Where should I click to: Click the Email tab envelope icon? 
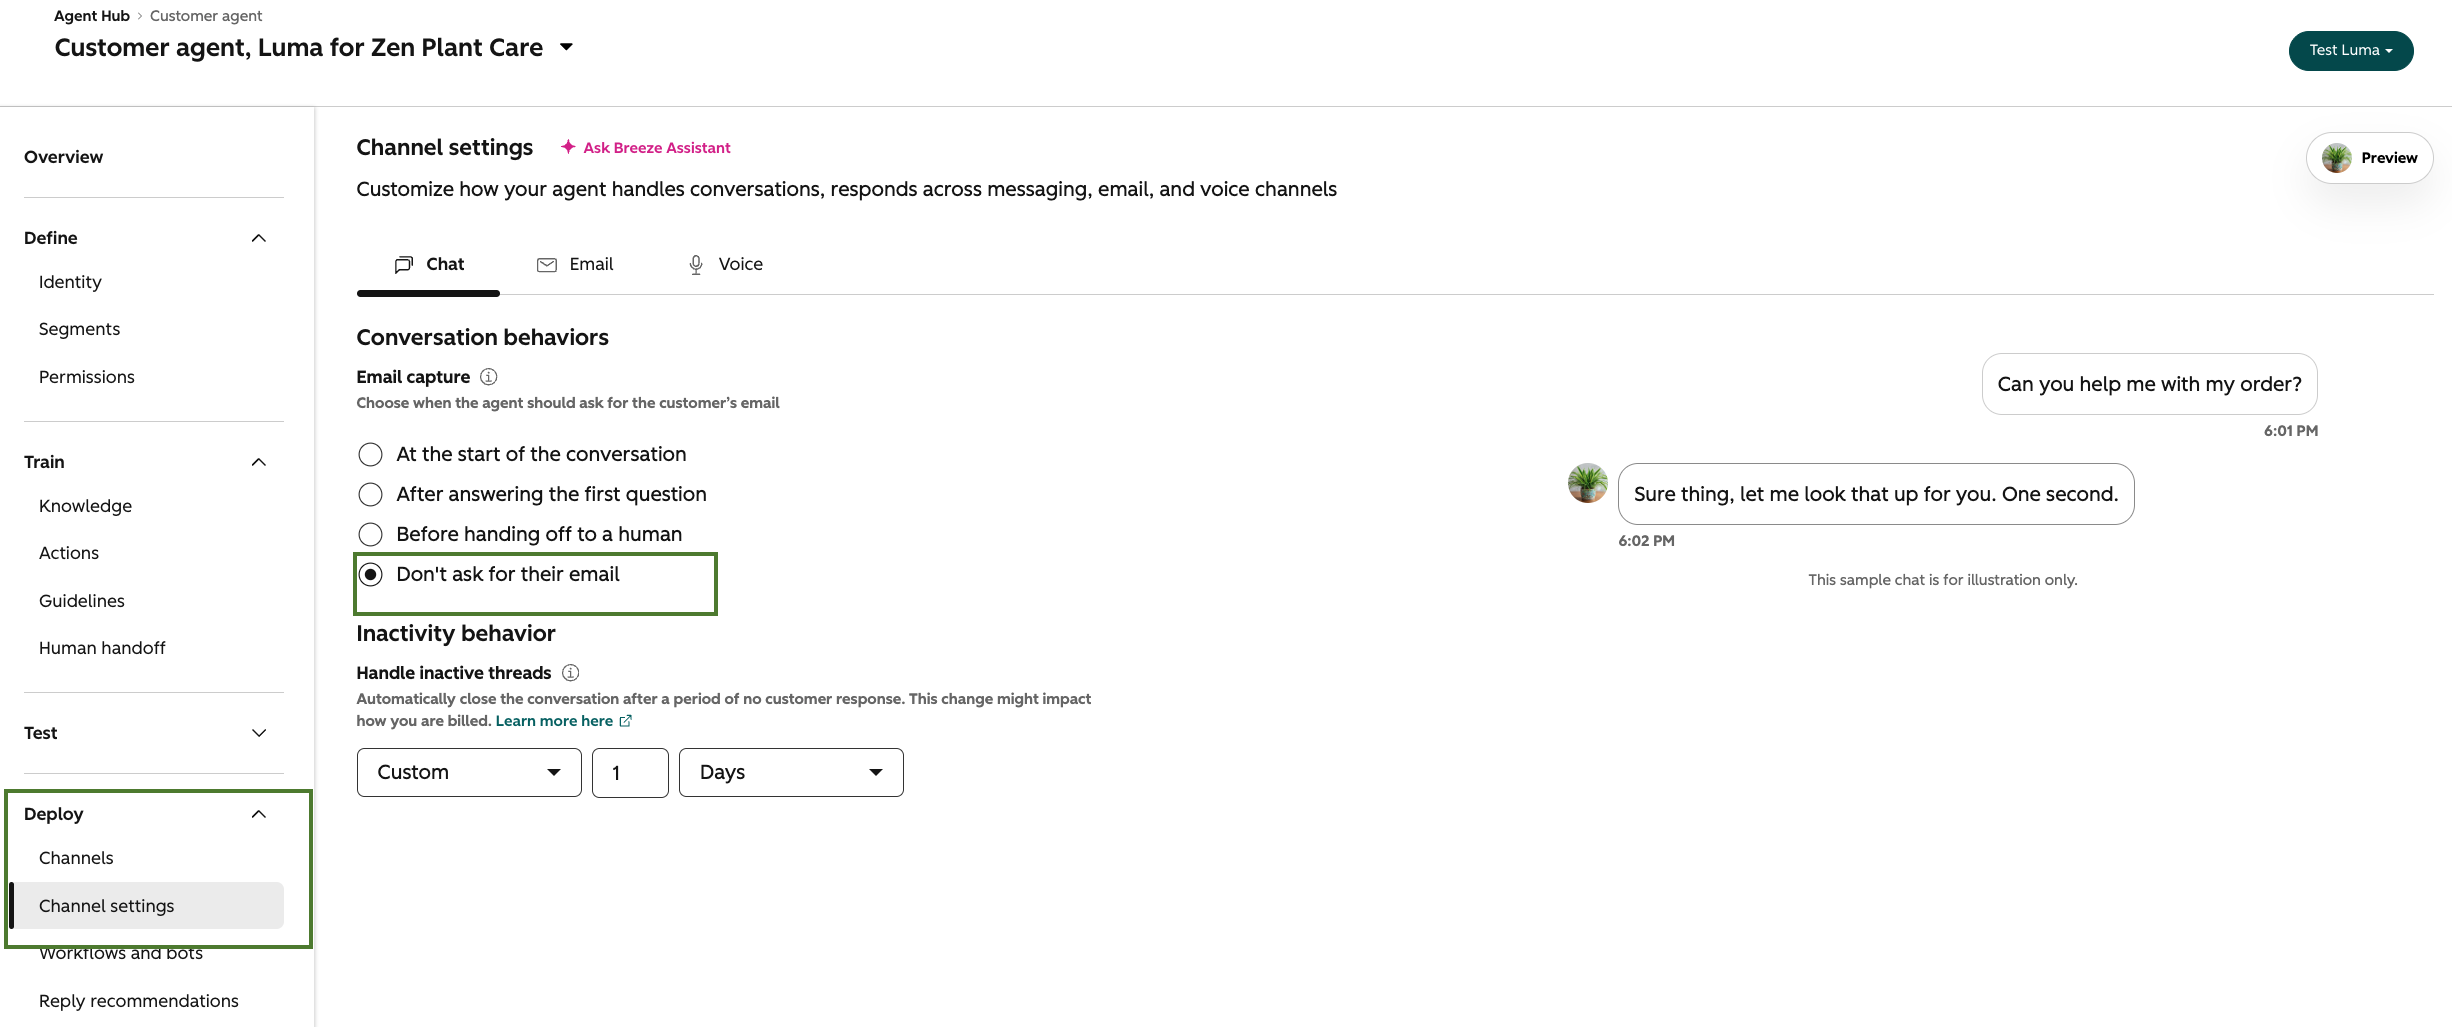(547, 265)
